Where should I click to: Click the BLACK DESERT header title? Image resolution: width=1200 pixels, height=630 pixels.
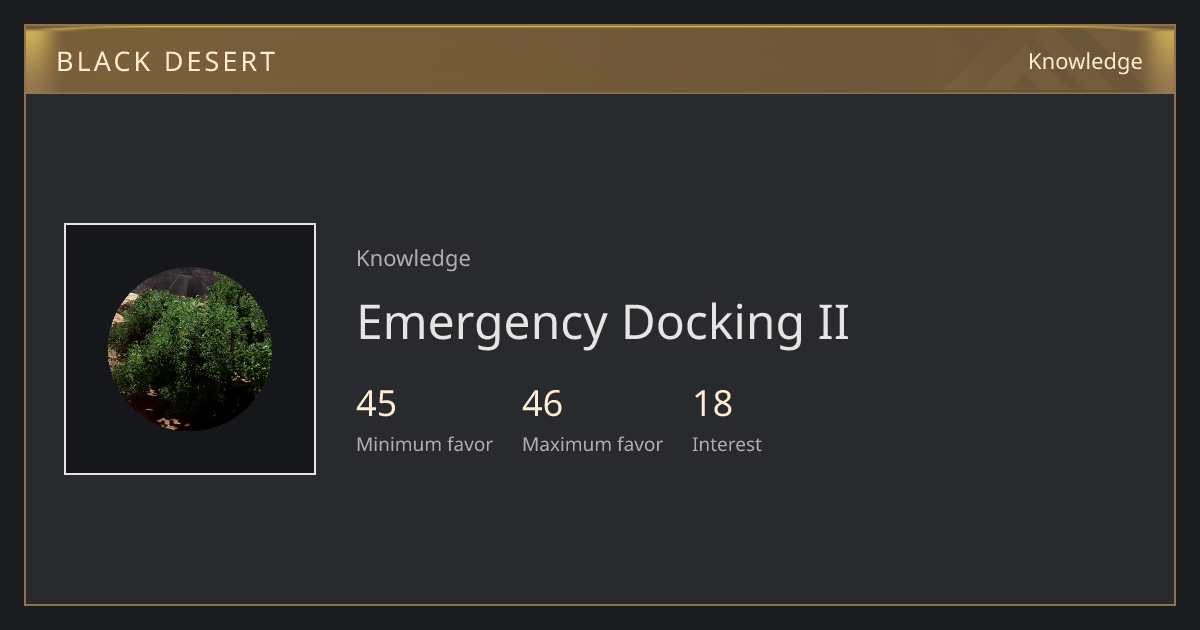[x=166, y=62]
